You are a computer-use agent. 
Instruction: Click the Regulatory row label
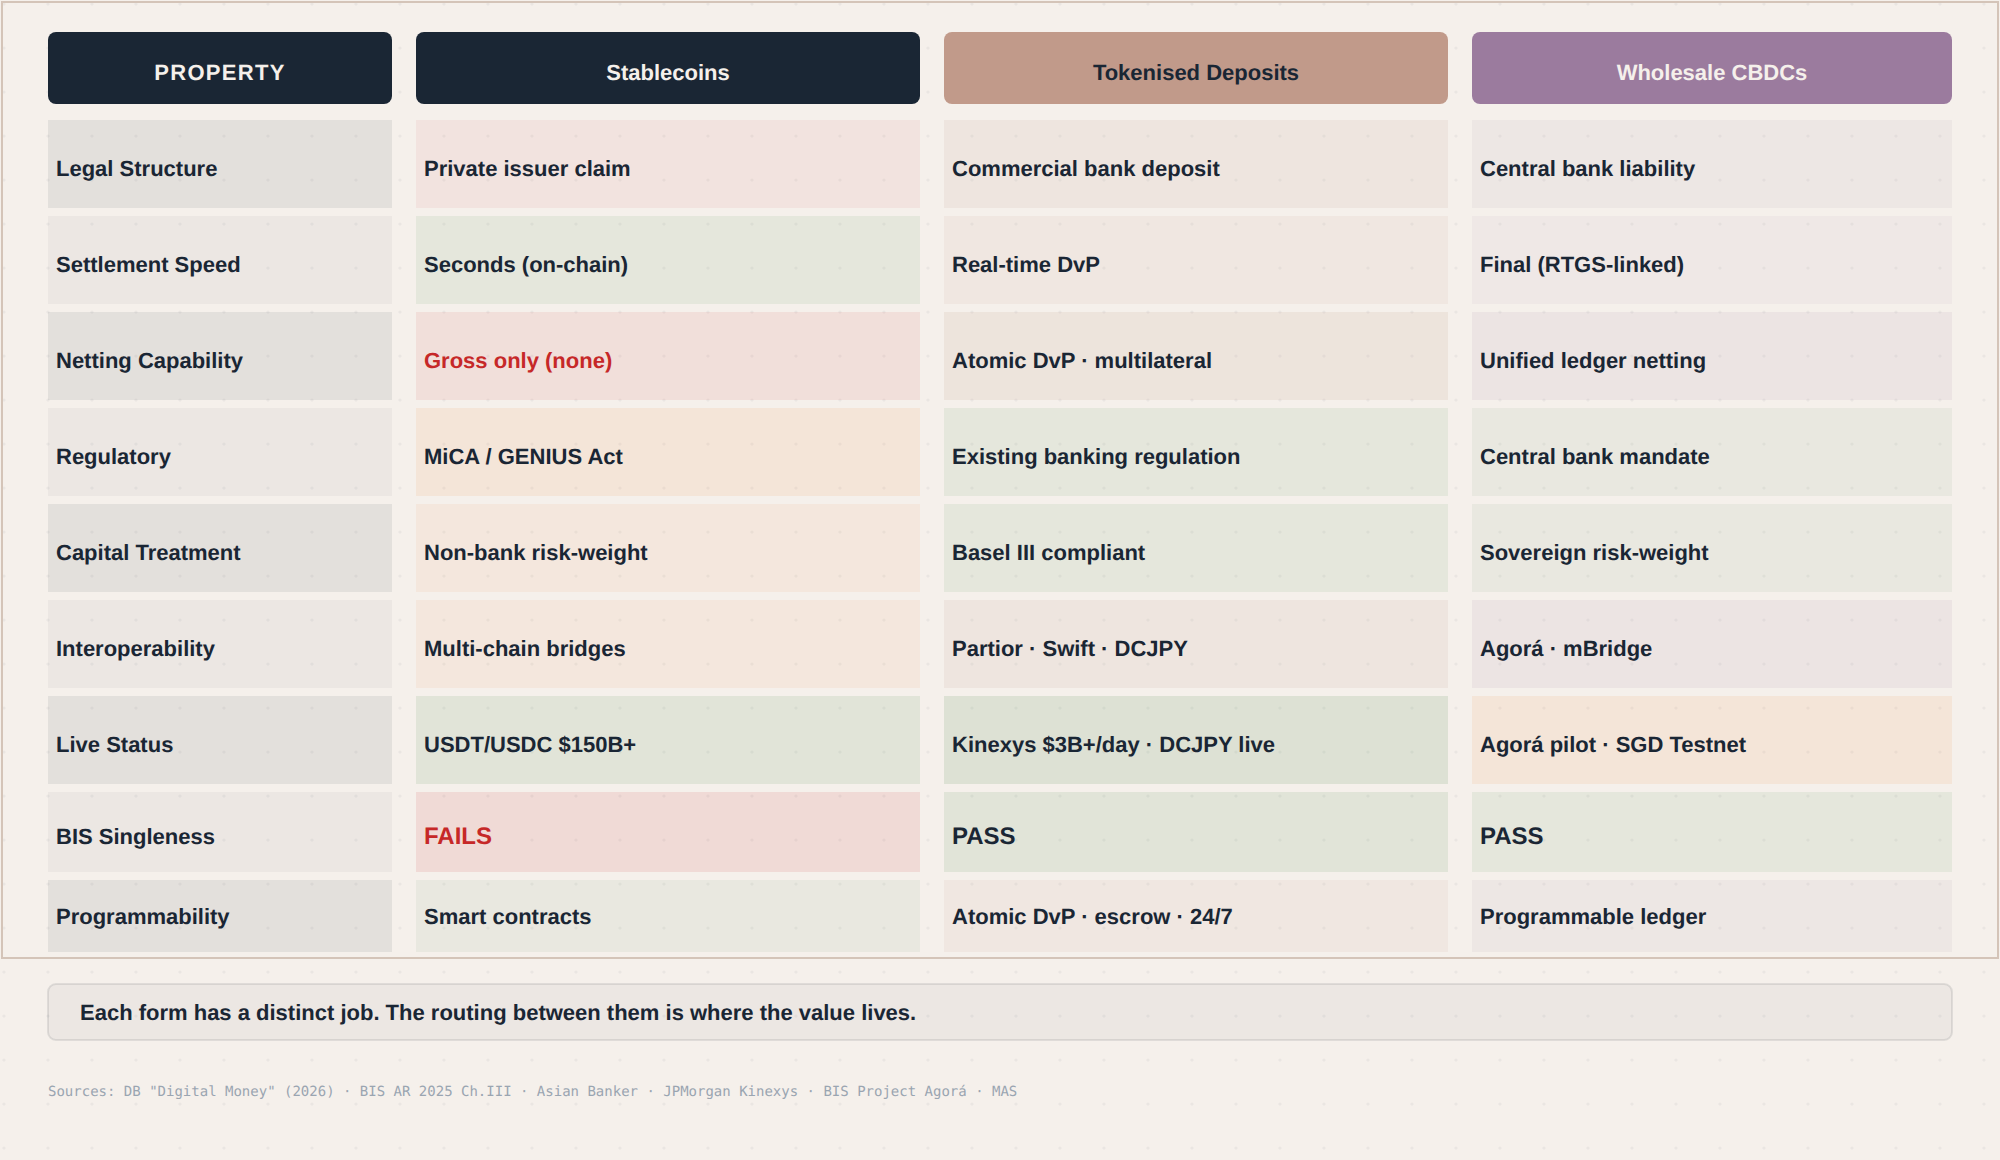tap(220, 452)
